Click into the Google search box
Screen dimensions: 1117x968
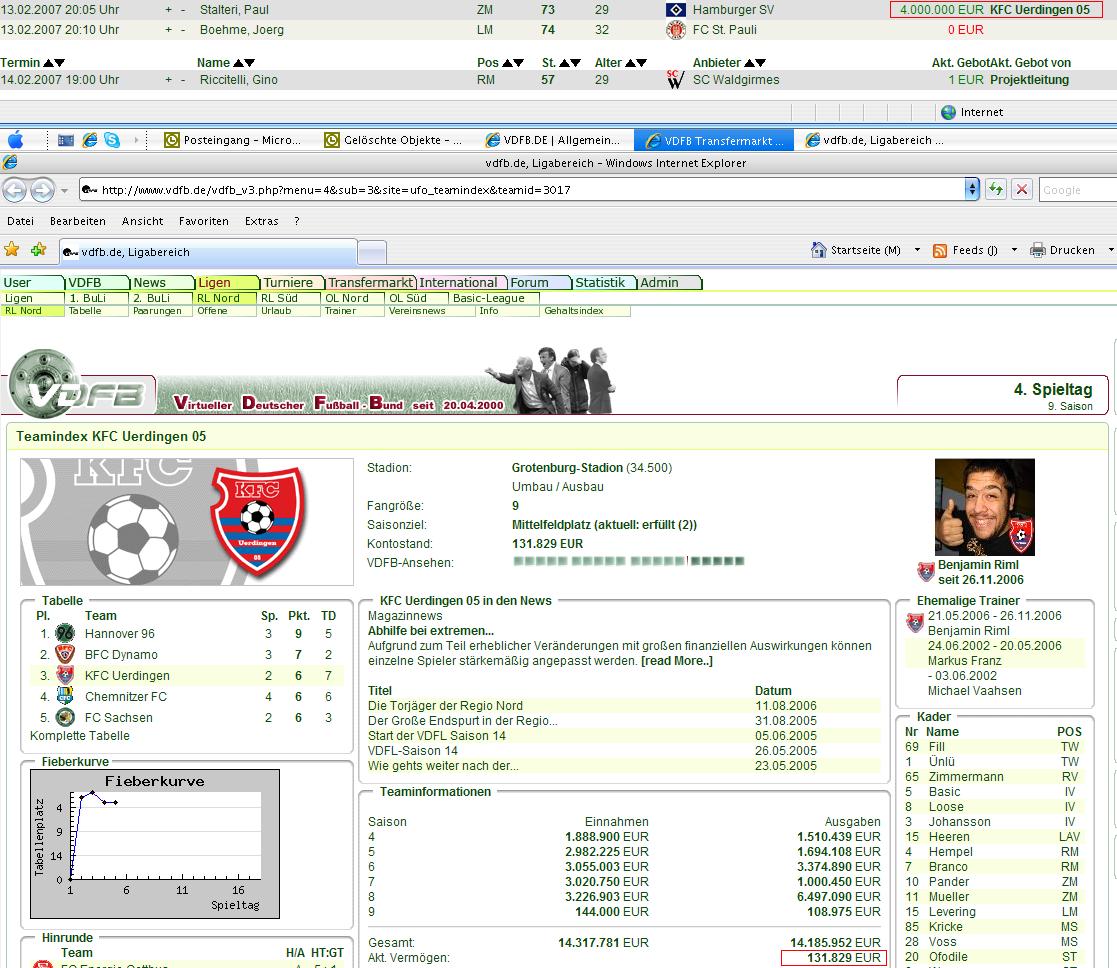coord(1077,189)
